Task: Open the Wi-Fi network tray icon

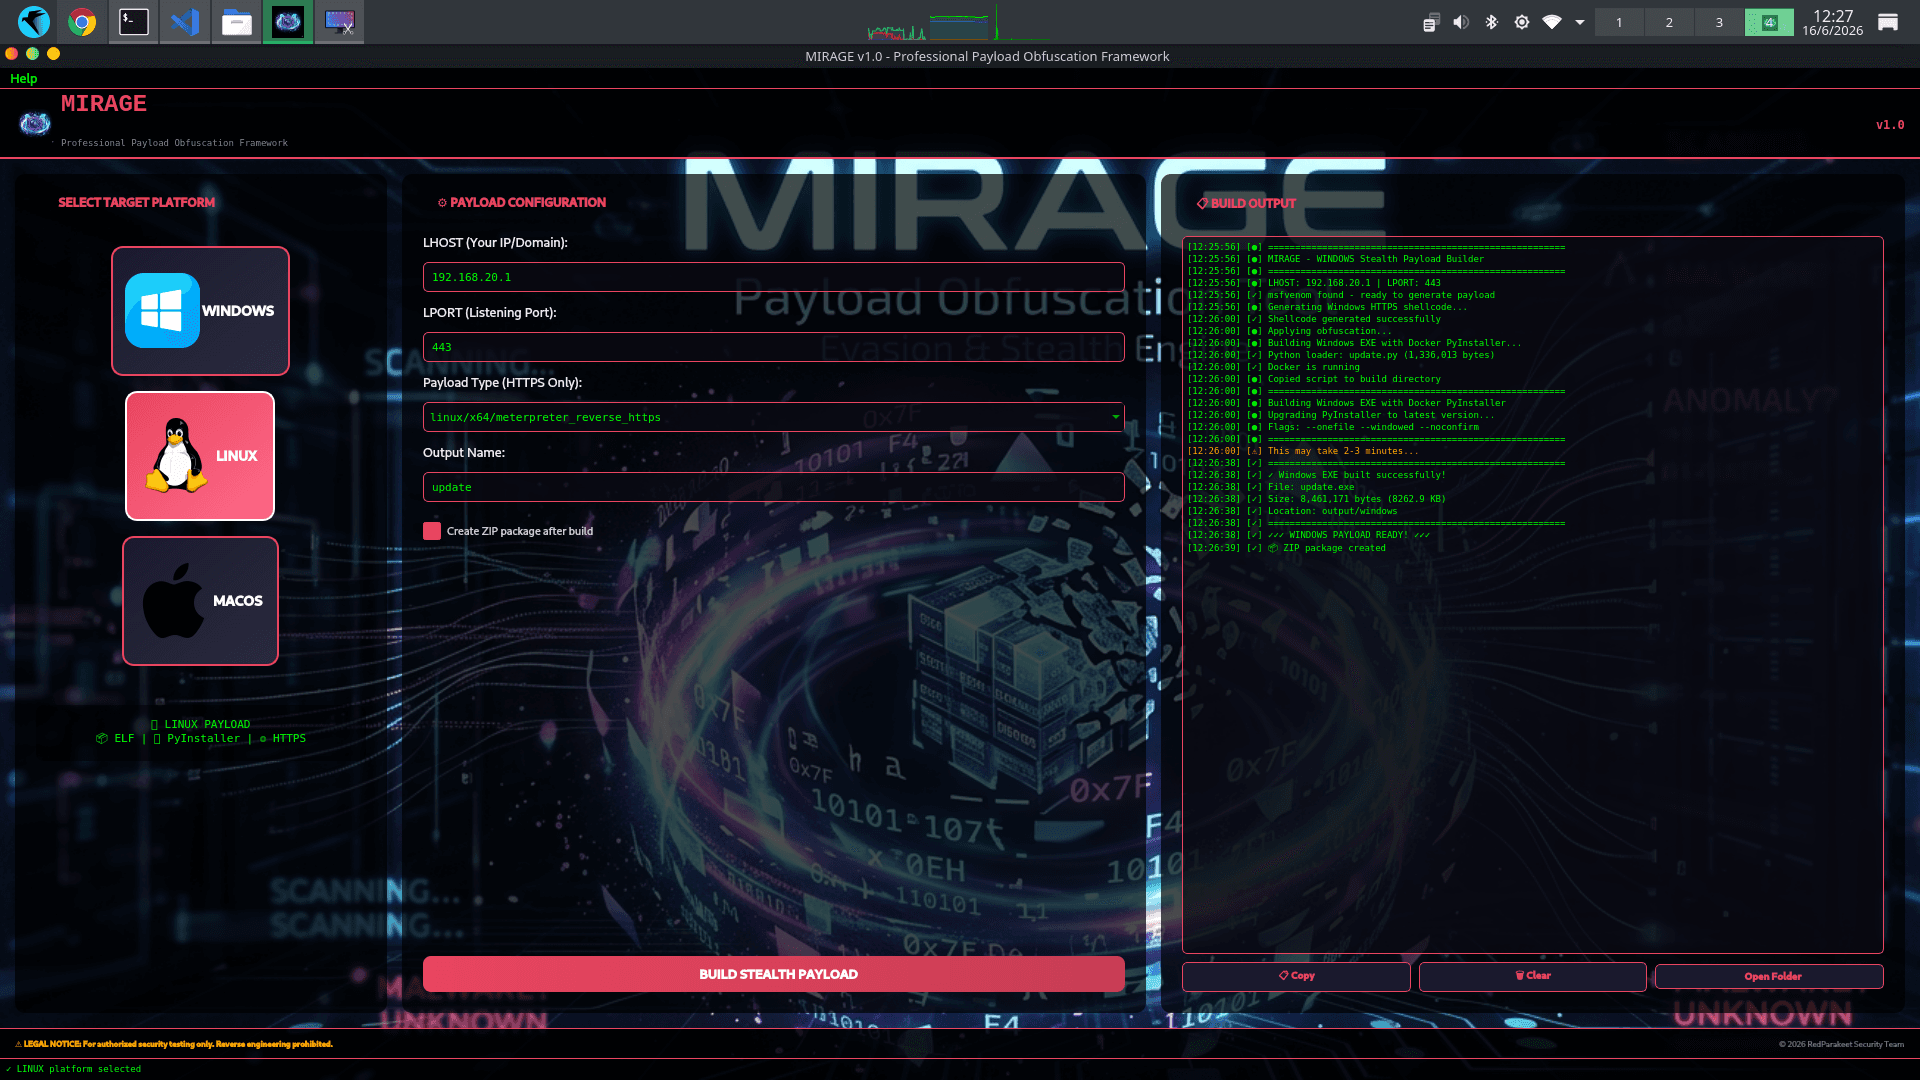Action: point(1552,22)
